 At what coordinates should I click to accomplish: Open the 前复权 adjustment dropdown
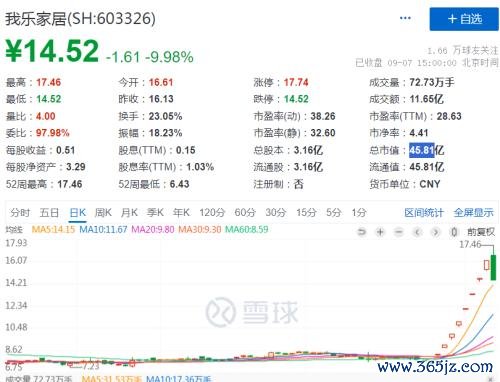[481, 232]
